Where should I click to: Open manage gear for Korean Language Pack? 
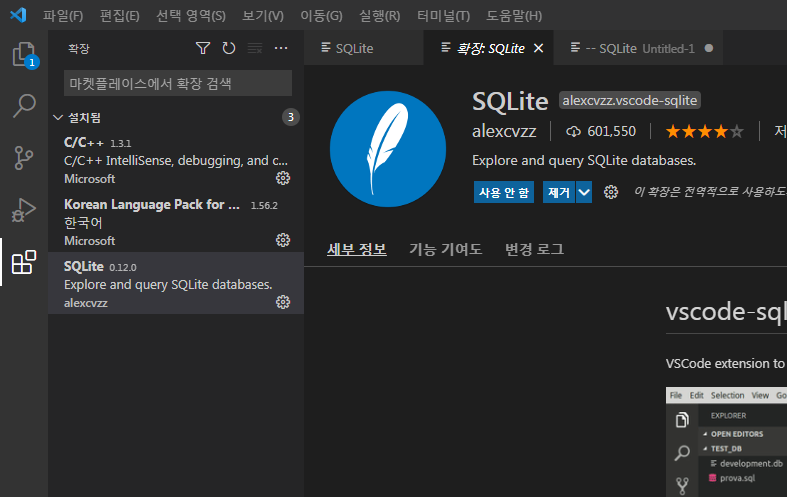coord(283,240)
